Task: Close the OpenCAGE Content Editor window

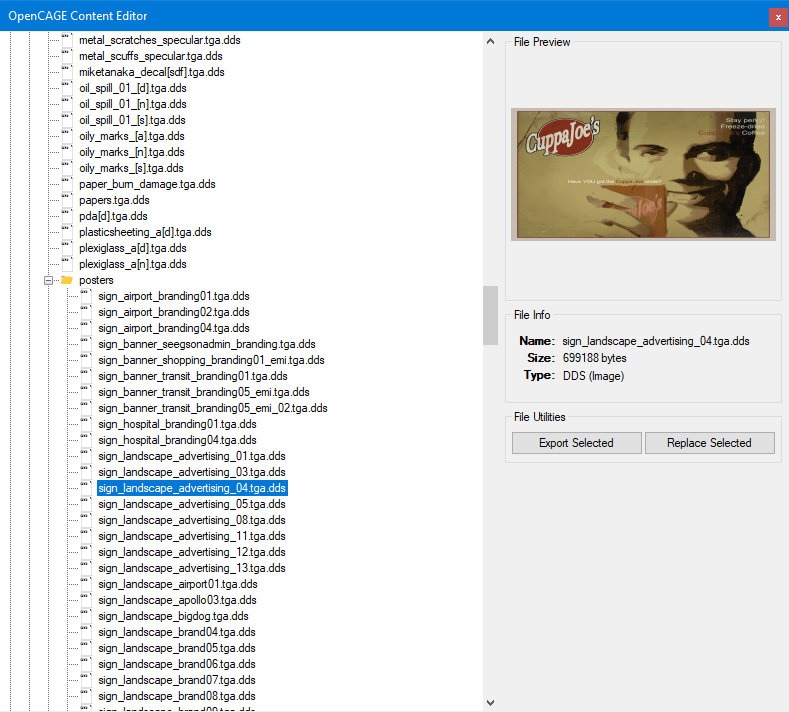Action: (x=778, y=17)
